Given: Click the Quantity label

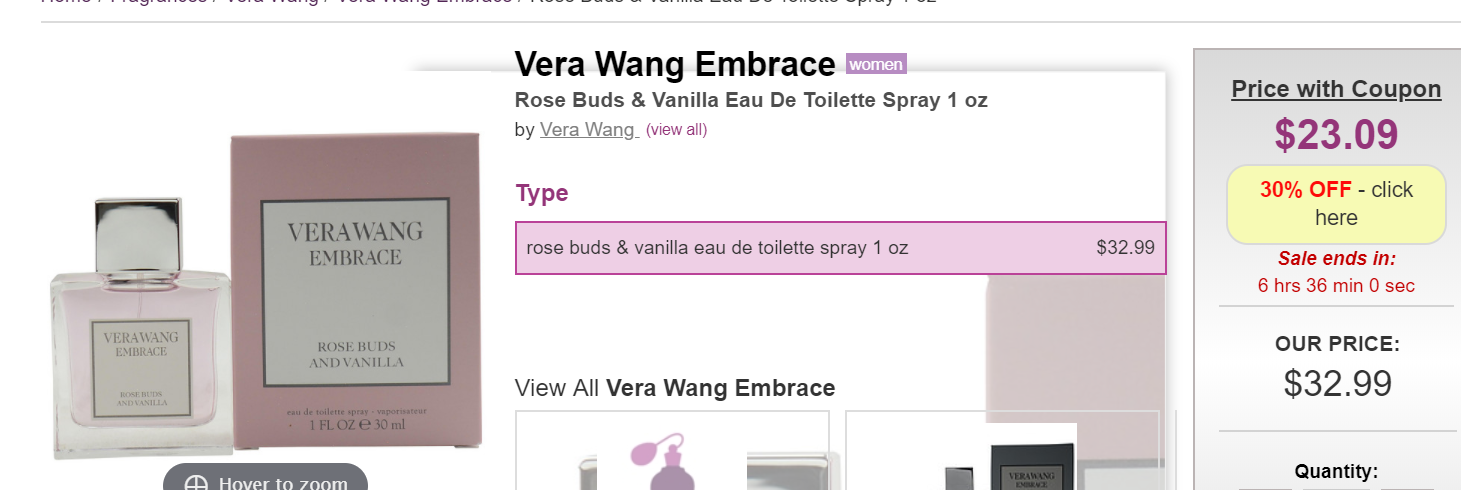Looking at the screenshot, I should [1336, 471].
